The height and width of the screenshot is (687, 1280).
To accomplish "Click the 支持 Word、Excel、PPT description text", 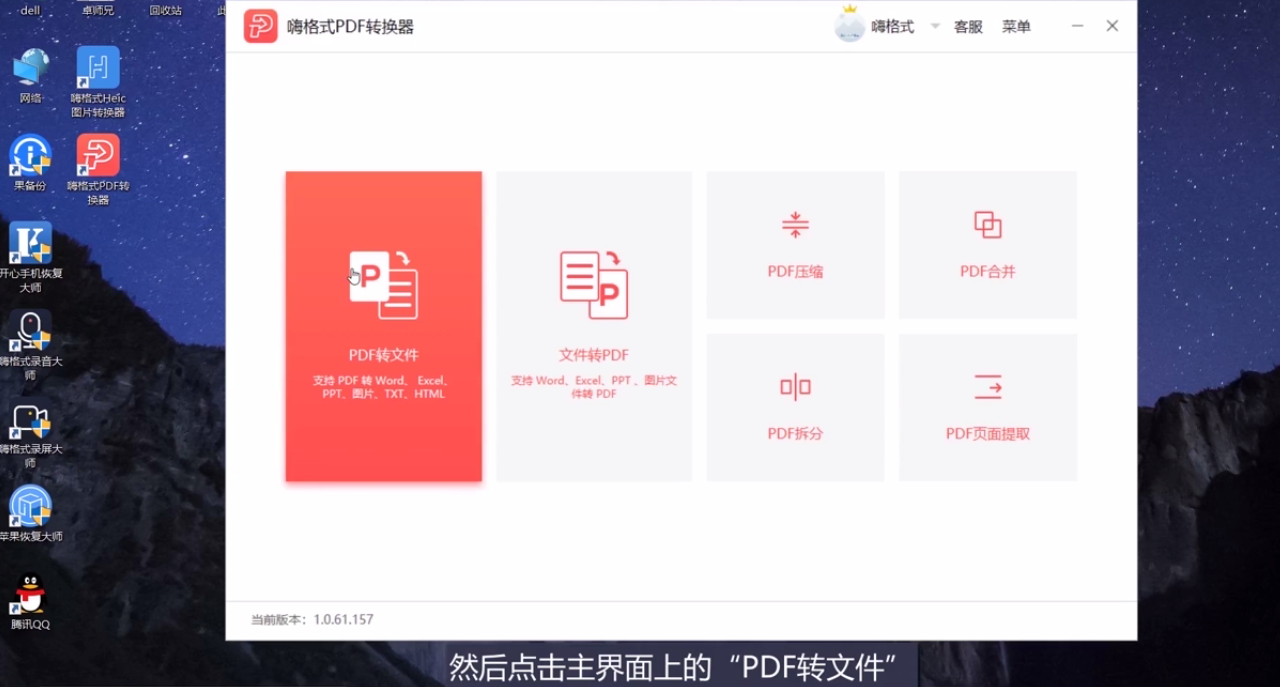I will pyautogui.click(x=594, y=387).
